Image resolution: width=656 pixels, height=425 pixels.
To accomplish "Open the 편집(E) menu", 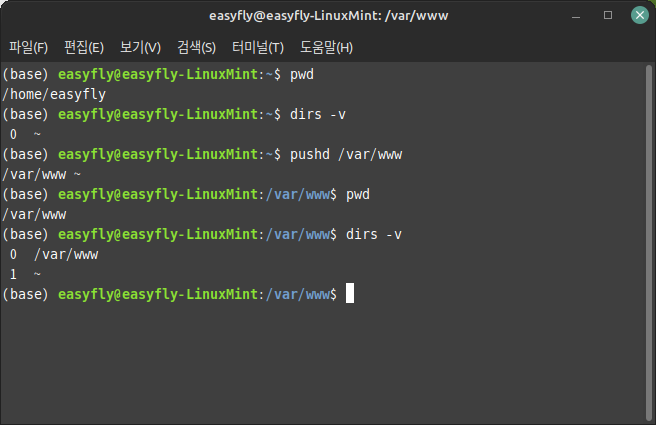I will [84, 47].
